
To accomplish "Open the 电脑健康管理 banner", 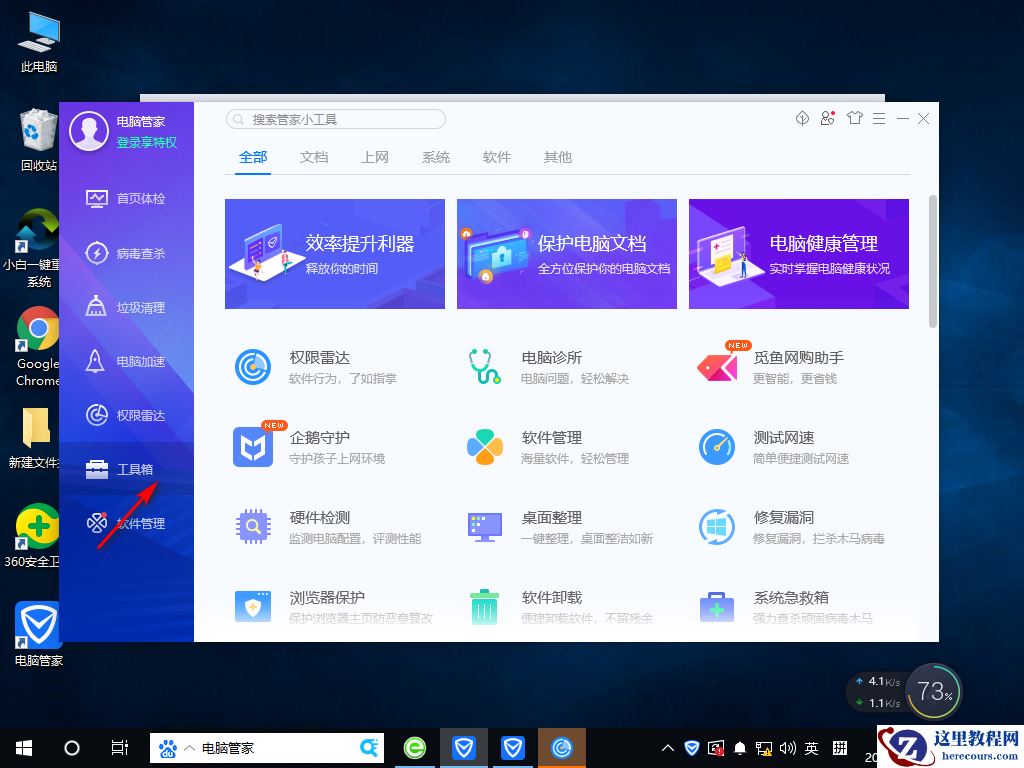I will 798,253.
